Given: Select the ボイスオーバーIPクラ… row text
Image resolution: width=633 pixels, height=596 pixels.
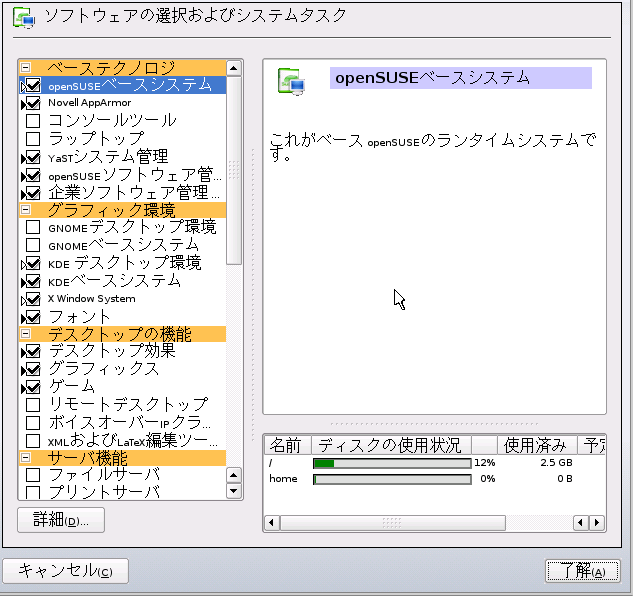Looking at the screenshot, I should point(130,422).
